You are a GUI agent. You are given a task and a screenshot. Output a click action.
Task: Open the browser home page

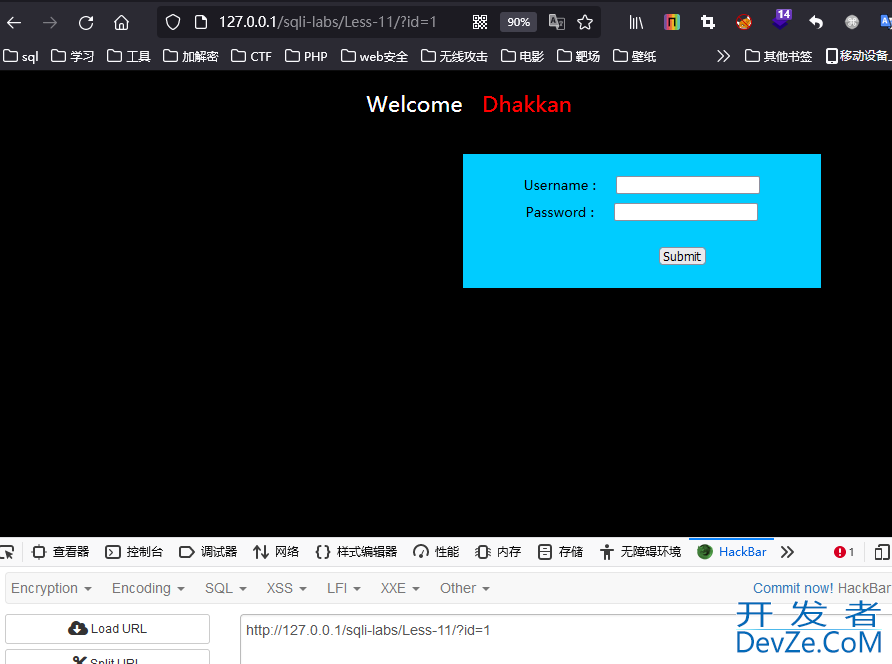[x=121, y=23]
